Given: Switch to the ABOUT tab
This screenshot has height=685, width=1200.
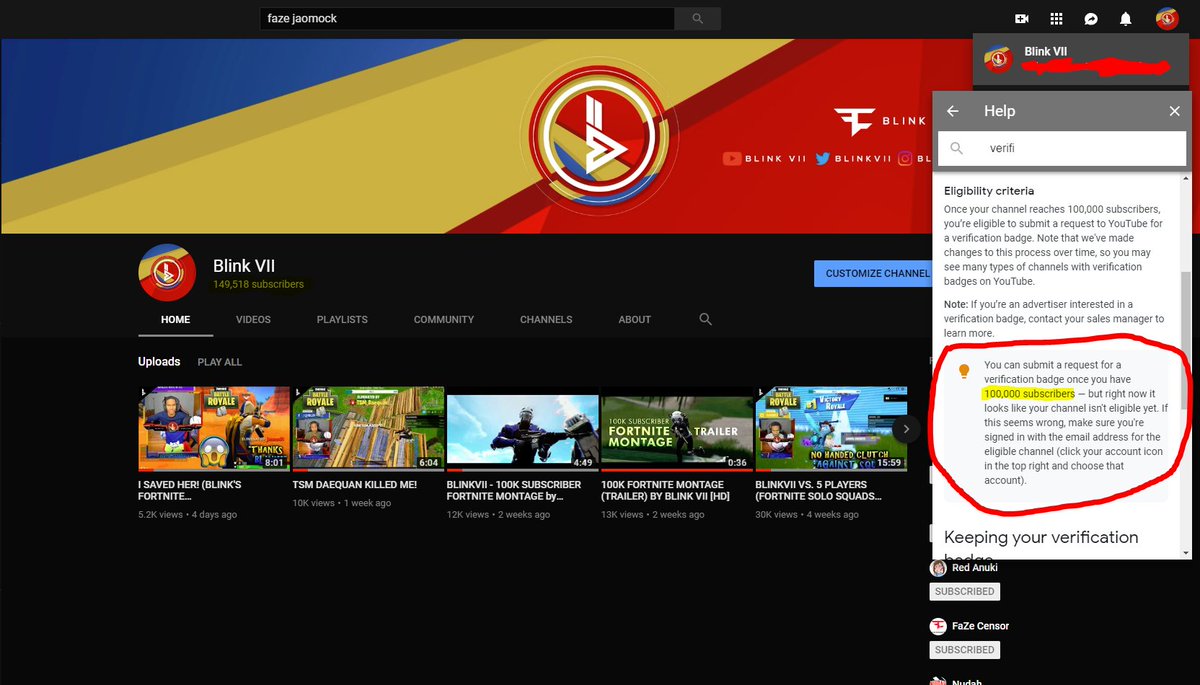Looking at the screenshot, I should (x=635, y=319).
